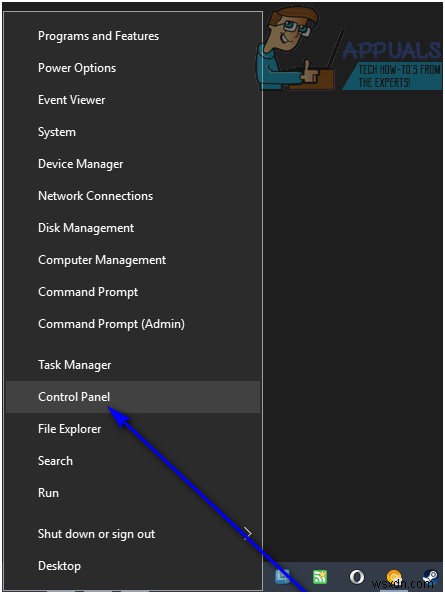Image resolution: width=445 pixels, height=594 pixels.
Task: Open Programs and Features
Action: (x=133, y=36)
